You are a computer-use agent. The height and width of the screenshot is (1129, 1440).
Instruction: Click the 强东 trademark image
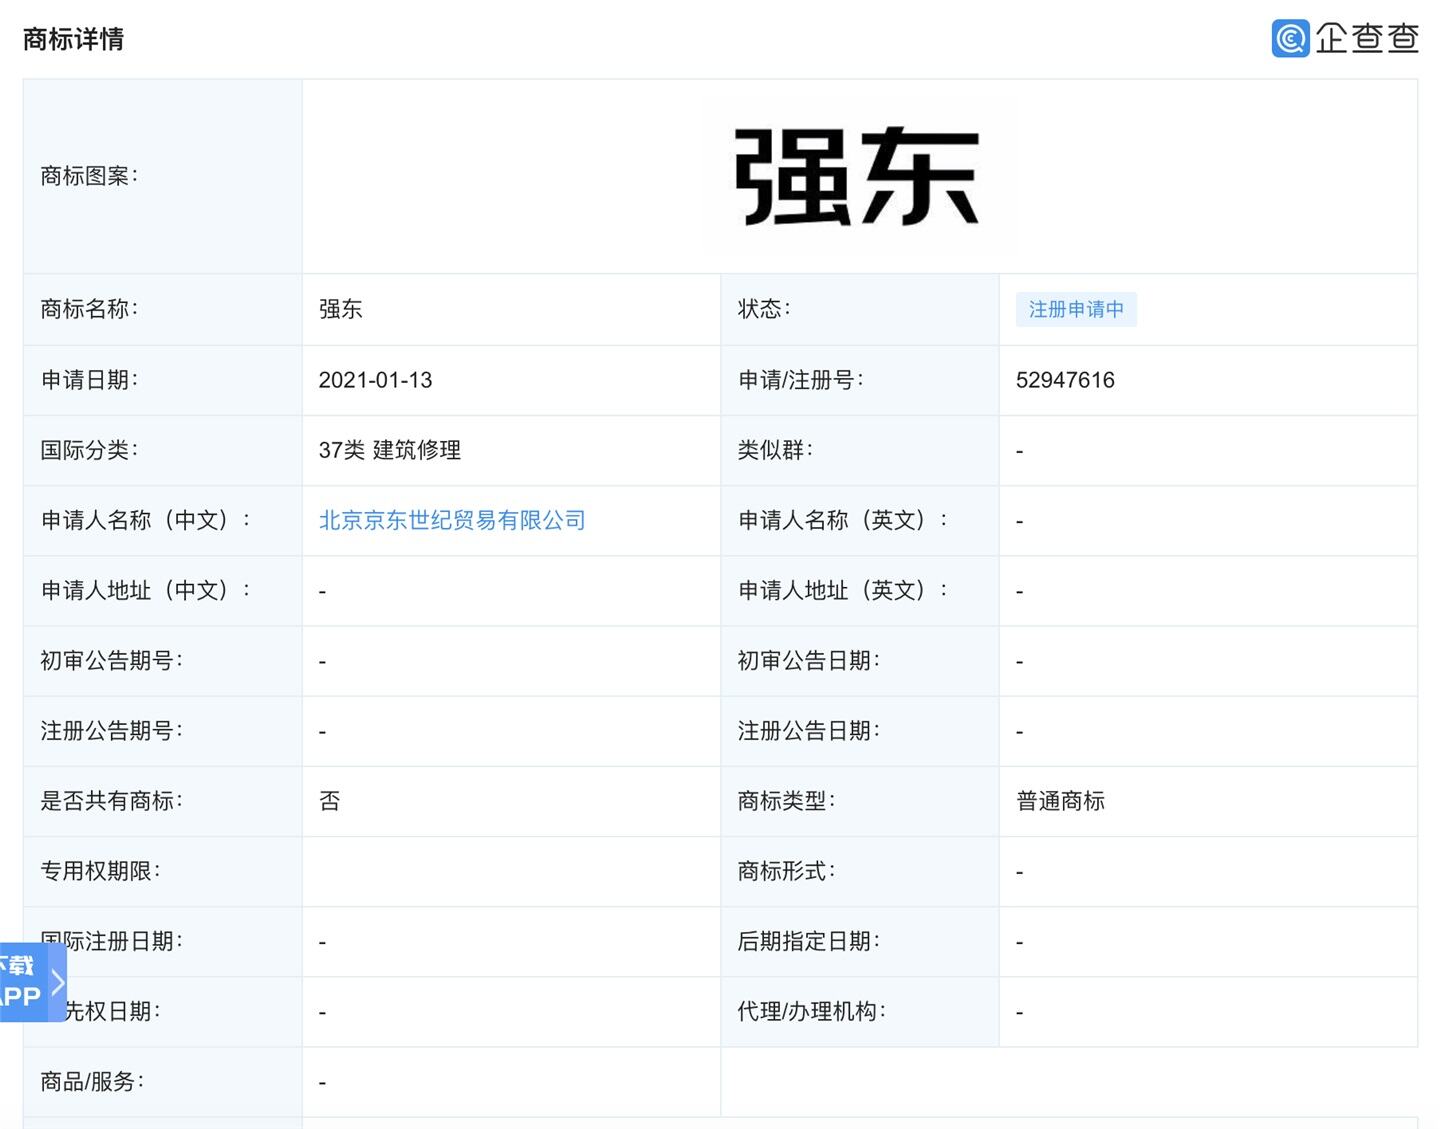tap(858, 176)
